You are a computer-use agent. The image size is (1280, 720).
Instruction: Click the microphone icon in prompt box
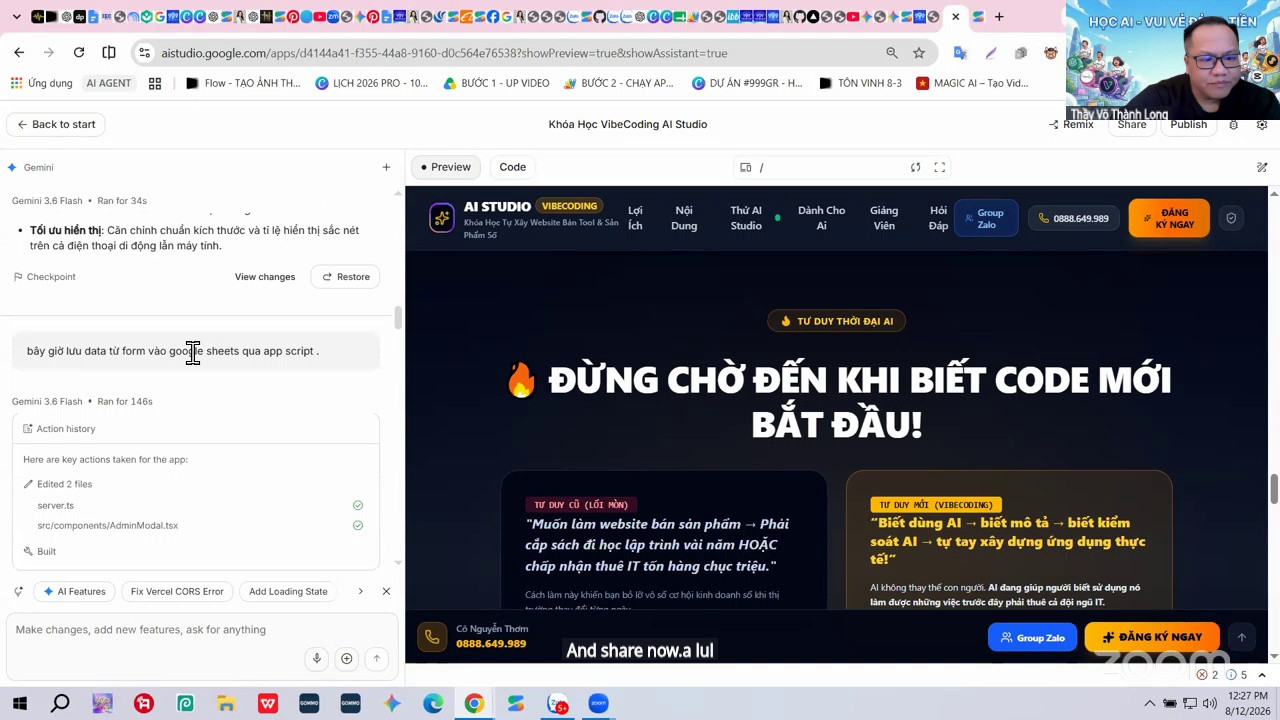click(317, 658)
